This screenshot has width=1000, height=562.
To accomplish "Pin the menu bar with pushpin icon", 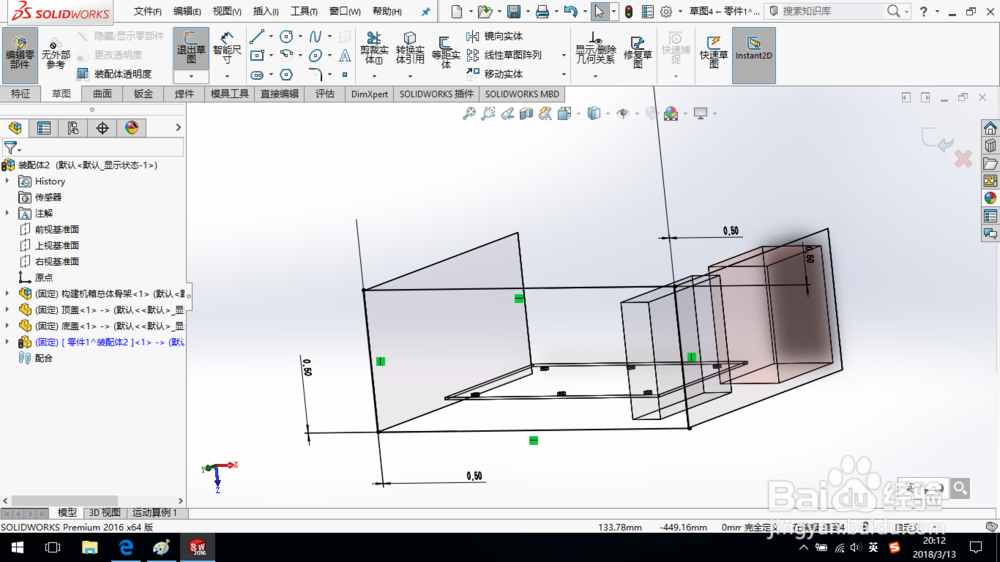I will click(x=425, y=11).
